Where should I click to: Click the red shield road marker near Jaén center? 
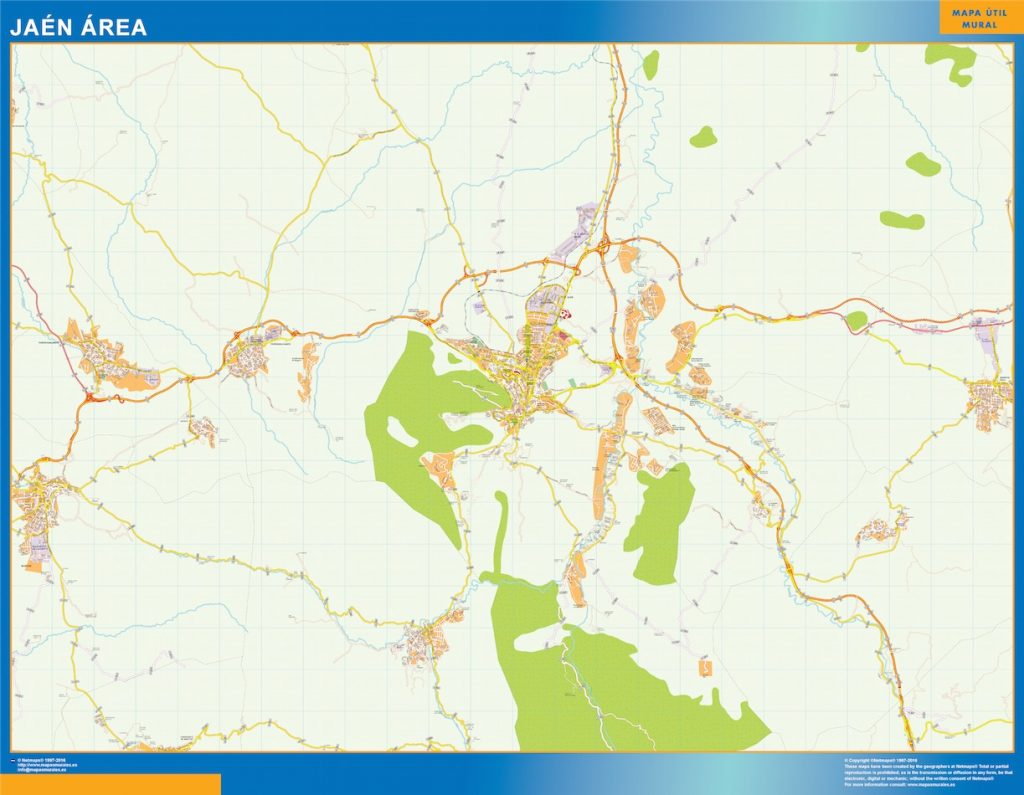(566, 313)
